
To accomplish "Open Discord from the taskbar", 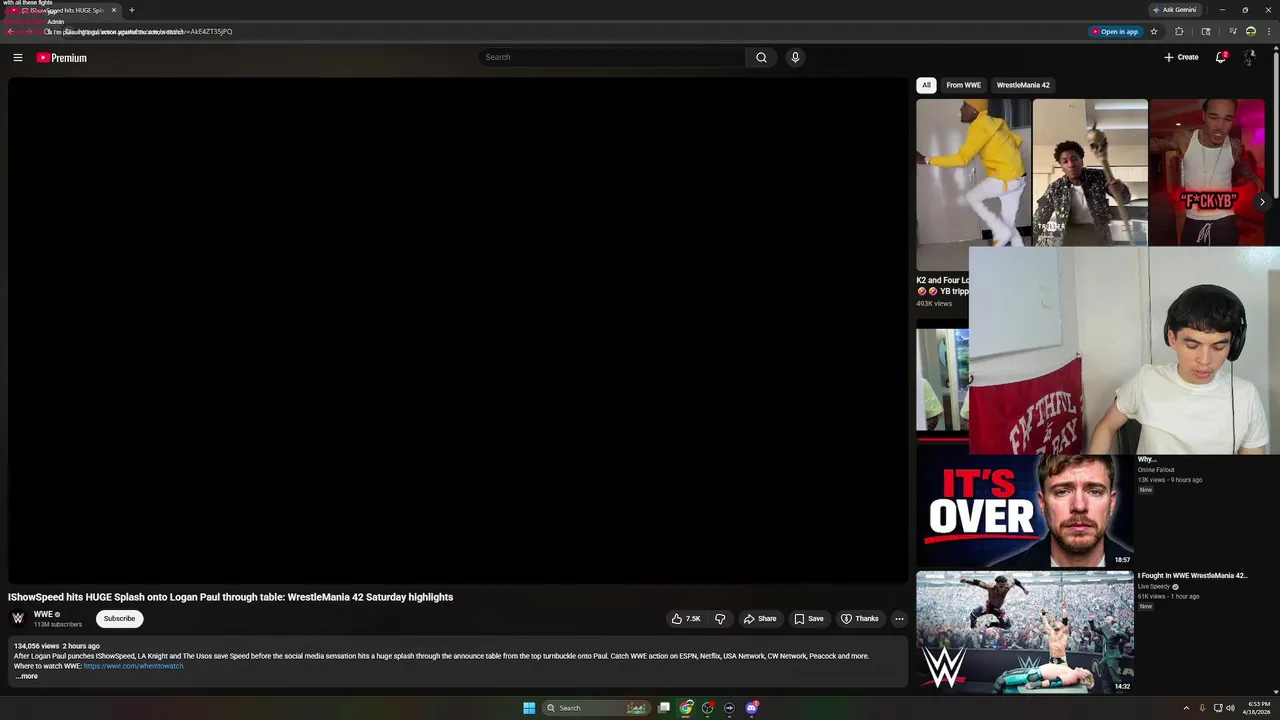I will (751, 708).
